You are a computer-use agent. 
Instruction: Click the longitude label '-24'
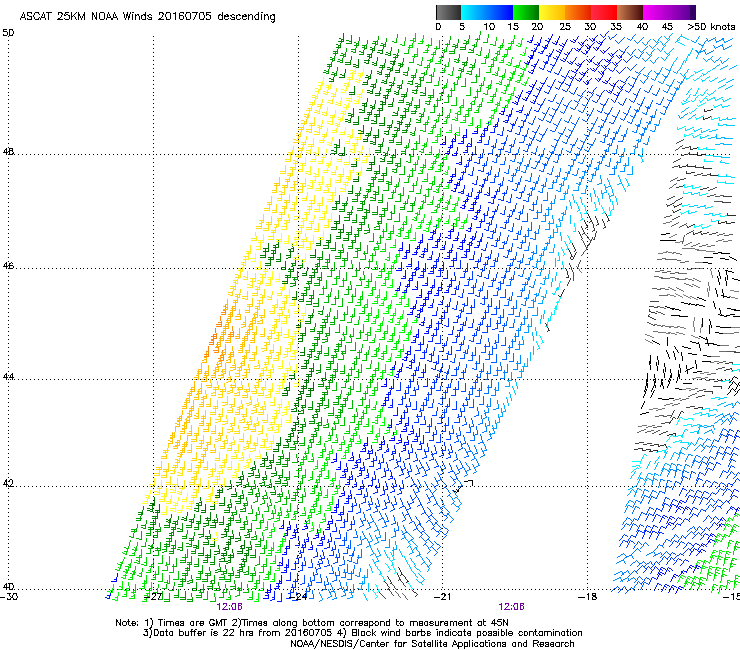pyautogui.click(x=298, y=597)
